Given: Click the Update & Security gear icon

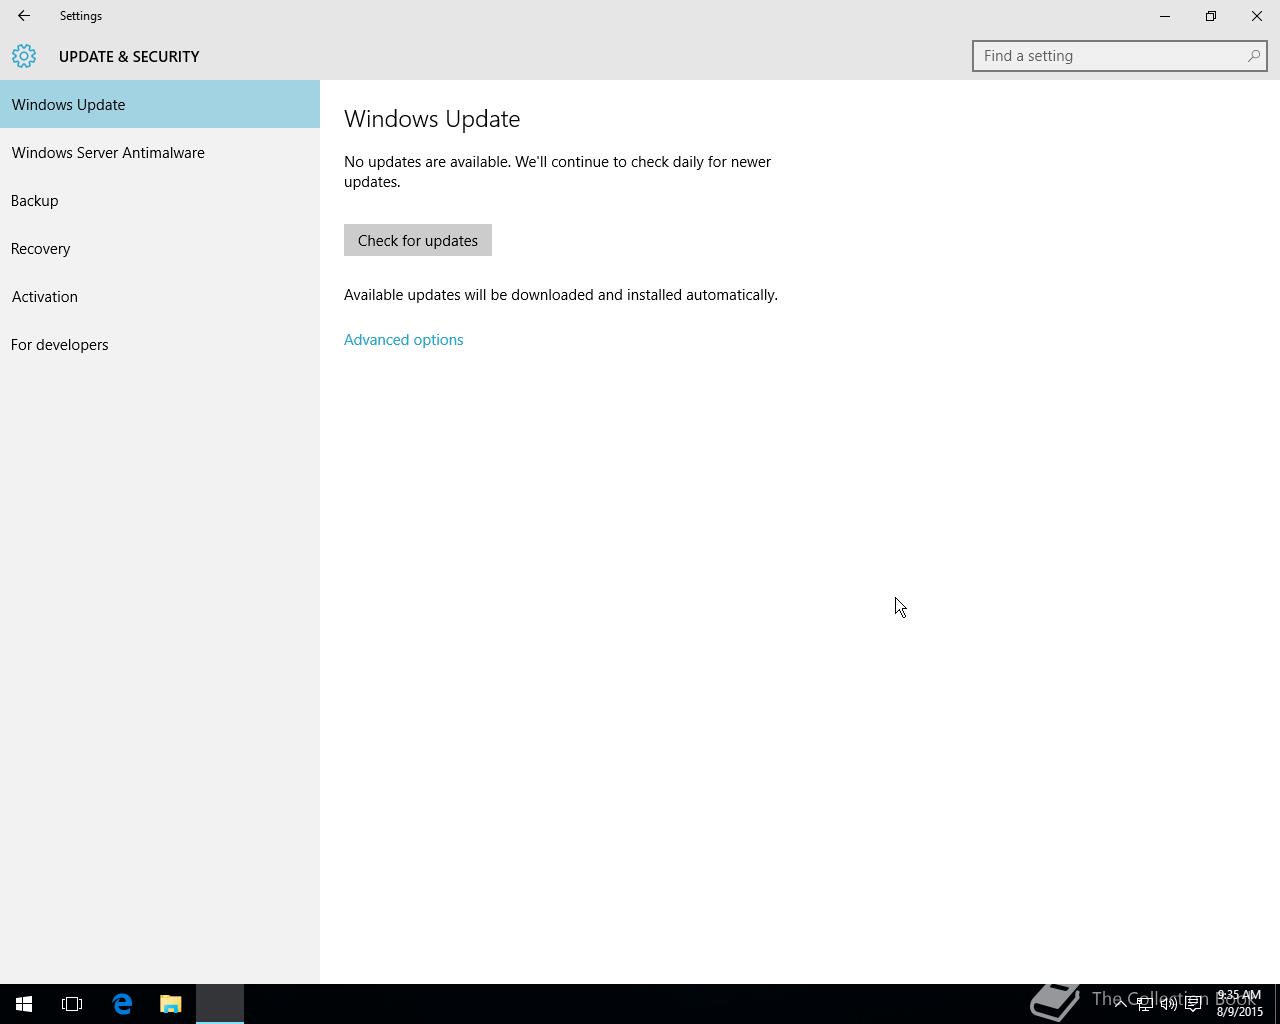Looking at the screenshot, I should tap(24, 56).
